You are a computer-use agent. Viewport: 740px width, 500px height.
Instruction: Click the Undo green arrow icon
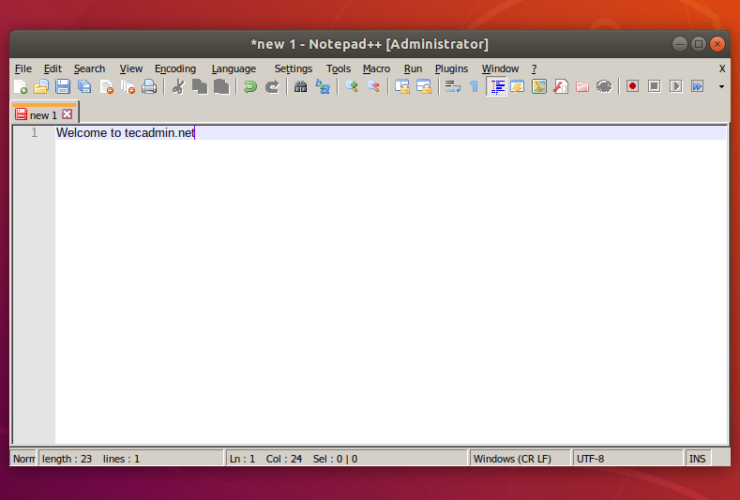[x=250, y=87]
